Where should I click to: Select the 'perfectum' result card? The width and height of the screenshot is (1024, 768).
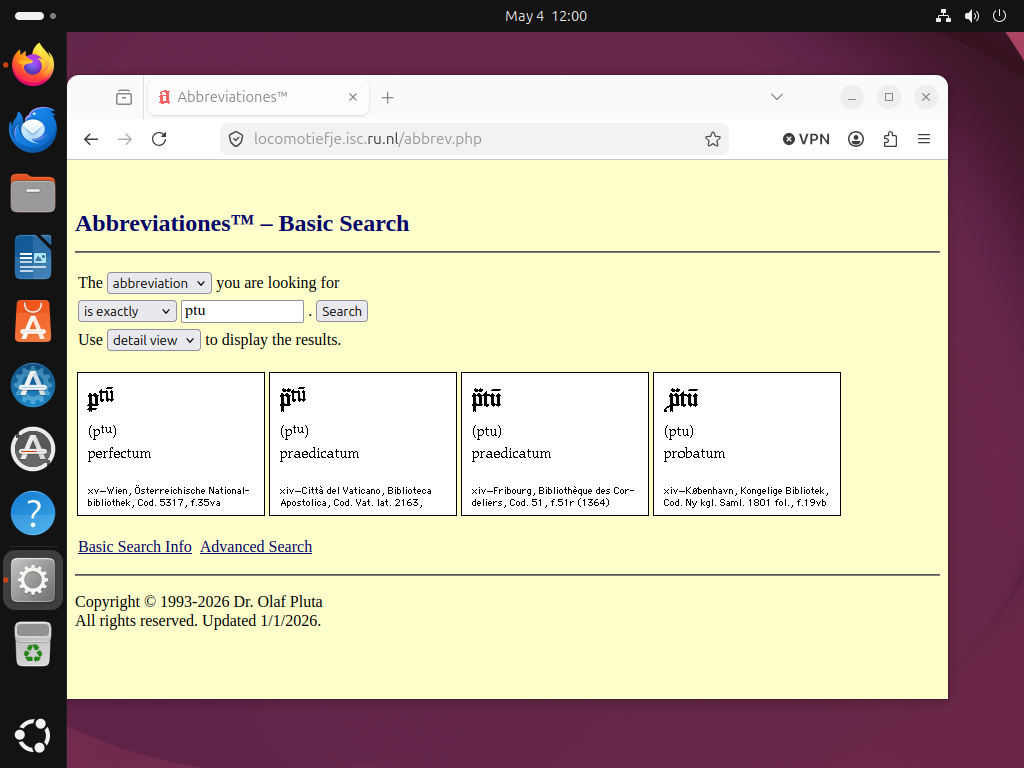171,444
